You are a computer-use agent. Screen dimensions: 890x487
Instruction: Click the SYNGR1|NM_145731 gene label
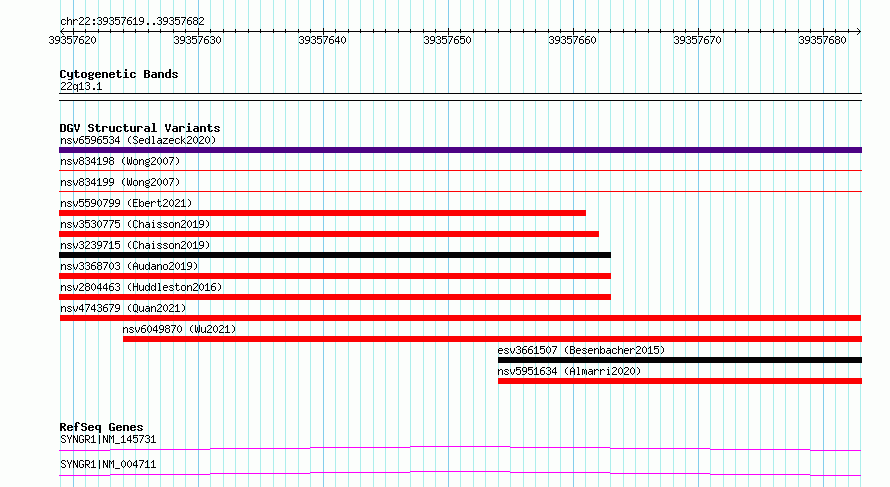pyautogui.click(x=108, y=439)
